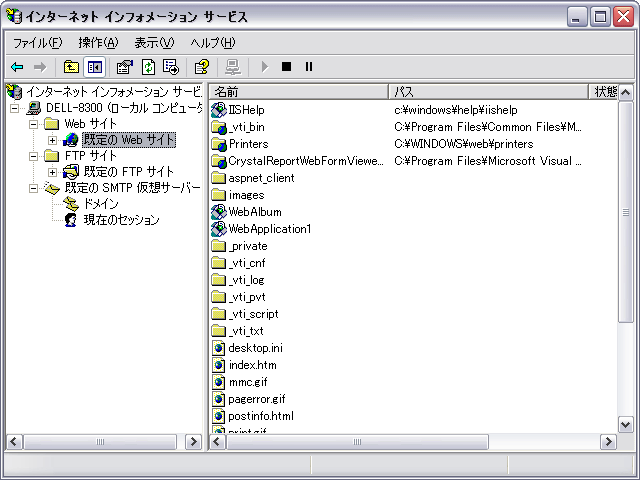This screenshot has width=640, height=480.
Task: Select the _private folder
Action: [248, 246]
